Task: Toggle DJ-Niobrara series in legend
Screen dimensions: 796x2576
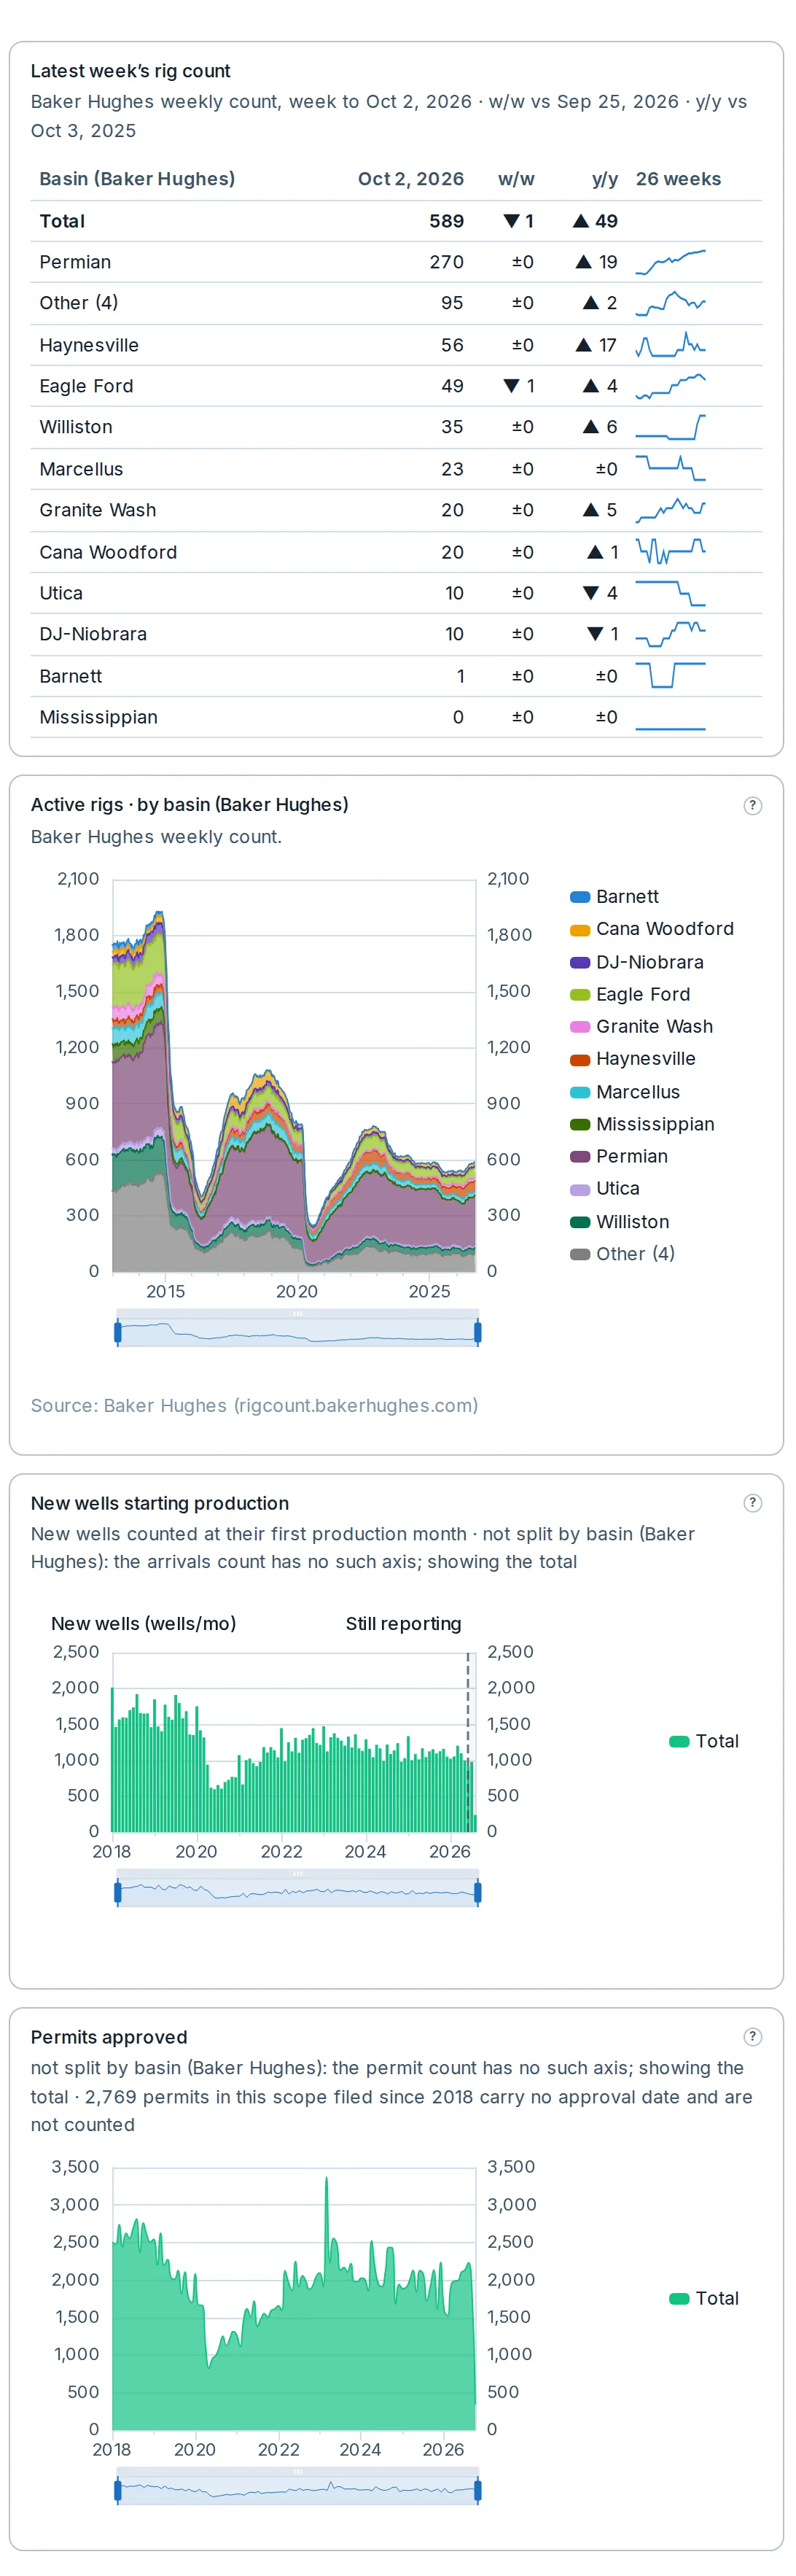Action: pyautogui.click(x=636, y=963)
